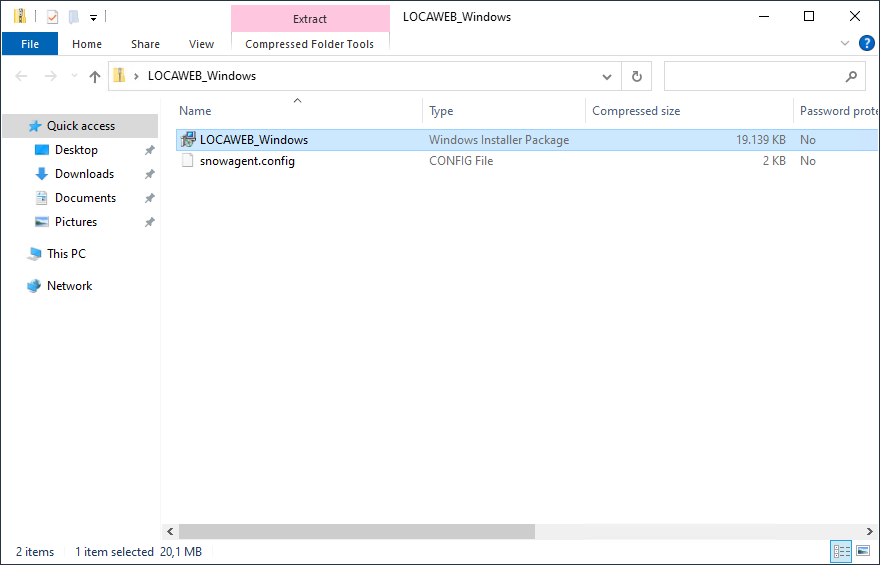Select Network in the navigation pane
Image resolution: width=880 pixels, height=565 pixels.
point(70,286)
